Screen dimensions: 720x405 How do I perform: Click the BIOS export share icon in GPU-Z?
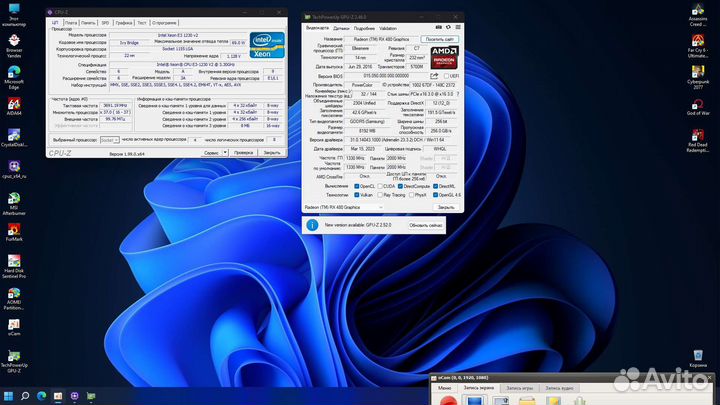point(434,76)
